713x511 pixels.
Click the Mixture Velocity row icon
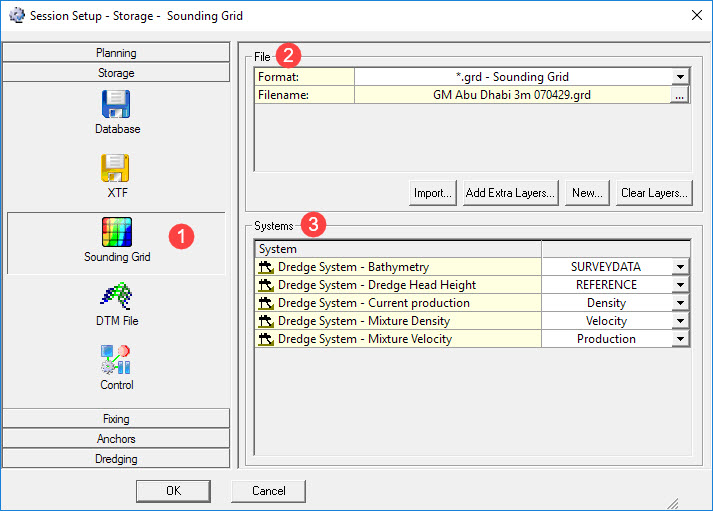(x=266, y=339)
